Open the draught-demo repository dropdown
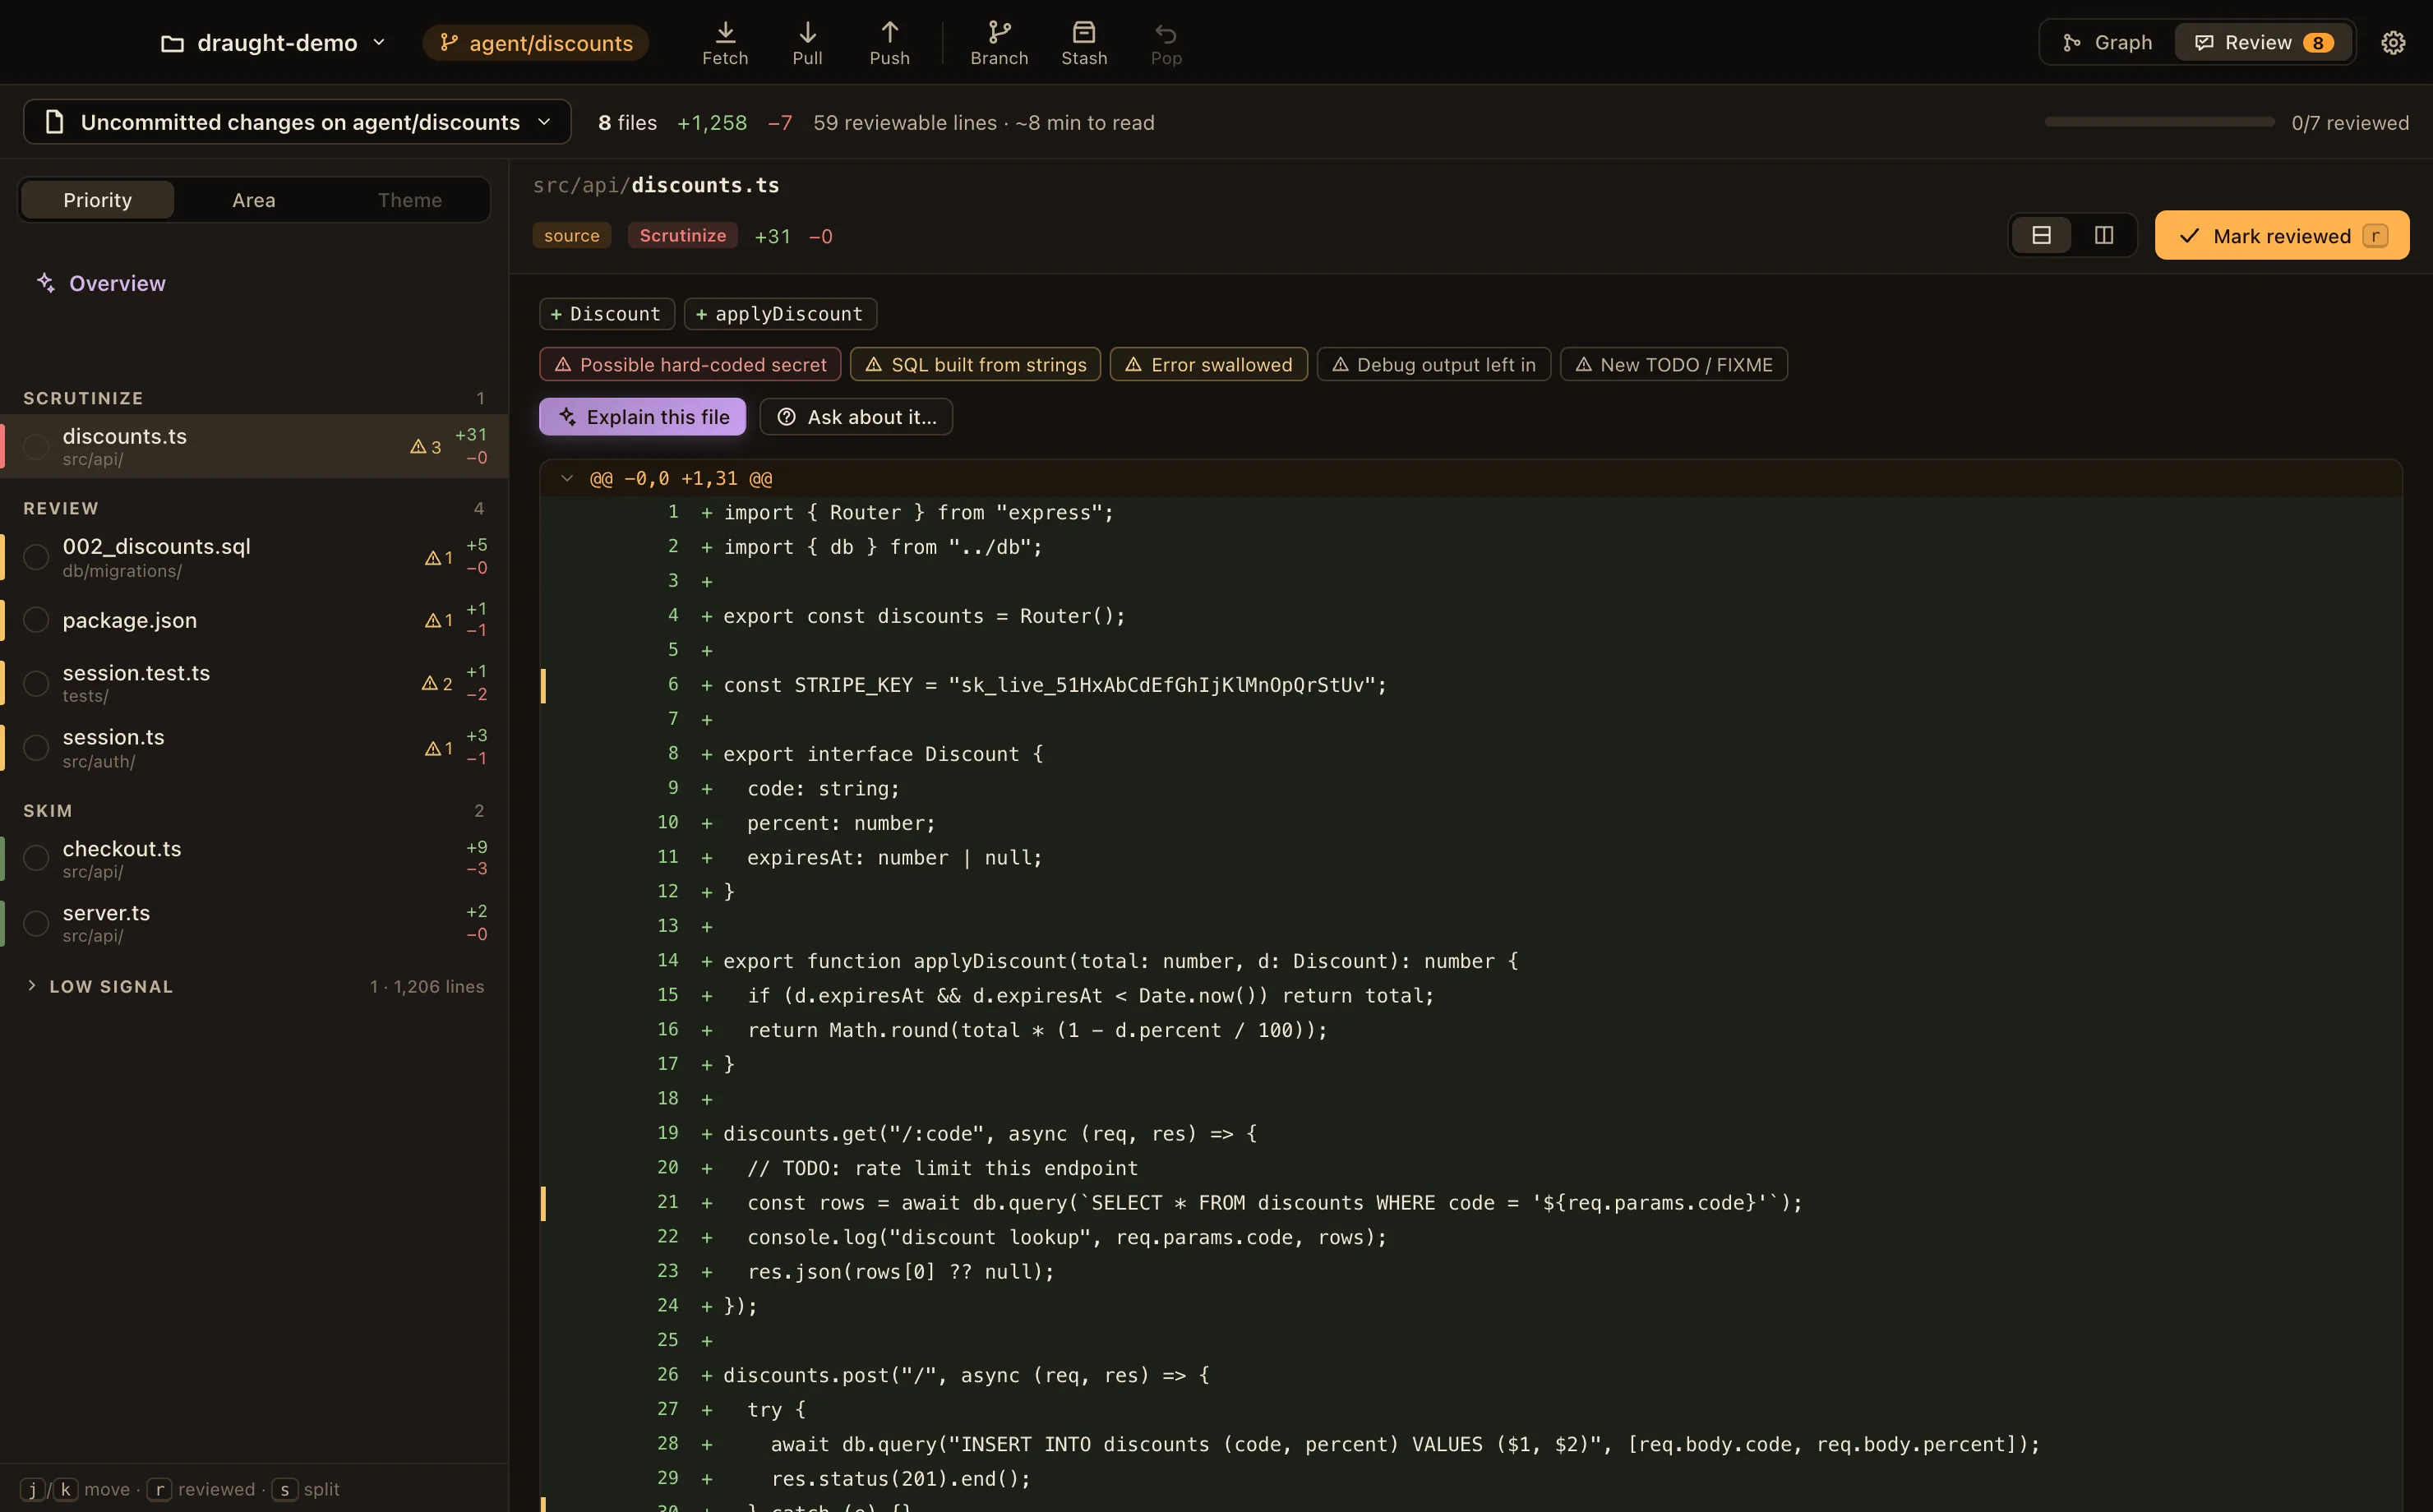 point(274,43)
